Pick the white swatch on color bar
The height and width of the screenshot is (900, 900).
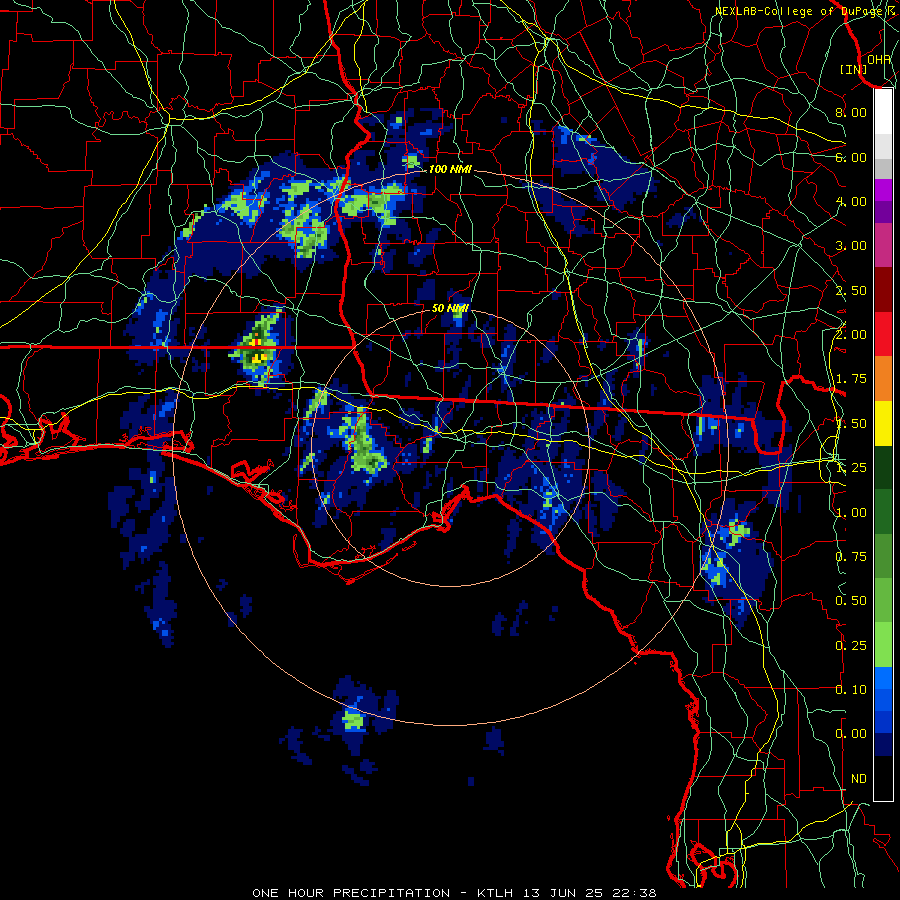tap(883, 112)
